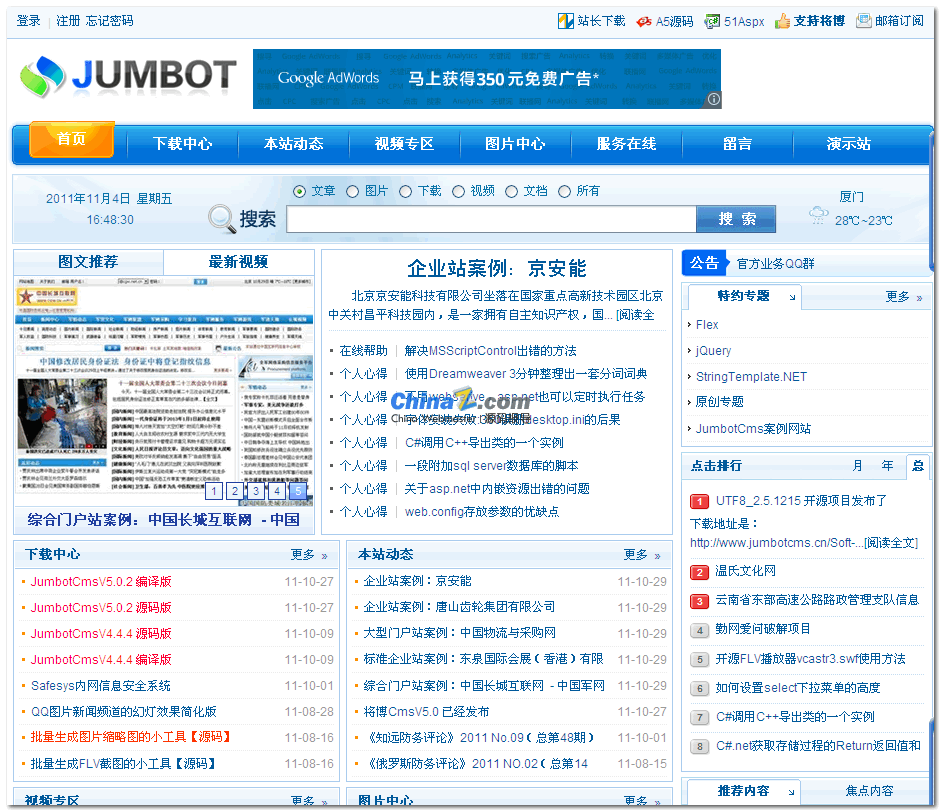Viewport: 941px width, 812px height.
Task: Switch 点击排行 to 月 tab
Action: (858, 466)
